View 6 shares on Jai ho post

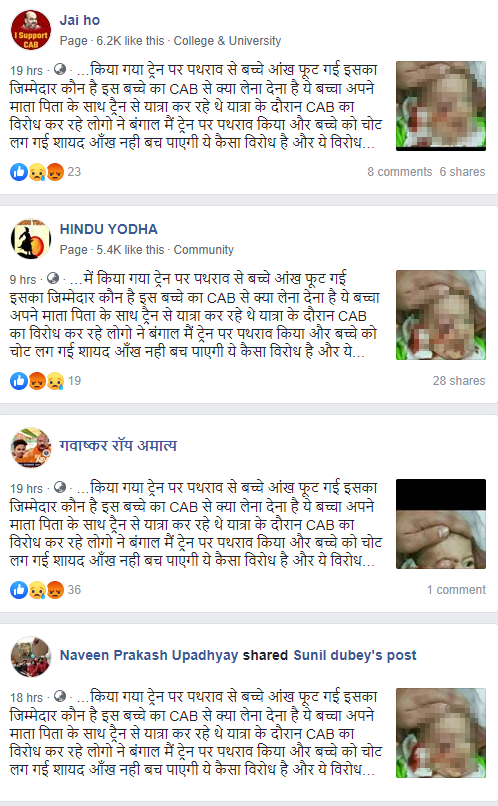pyautogui.click(x=462, y=172)
